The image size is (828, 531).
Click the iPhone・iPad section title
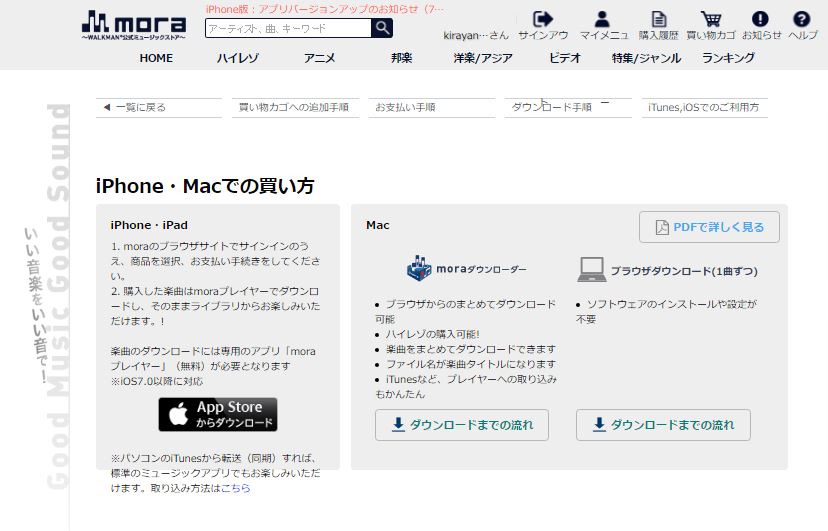pos(149,225)
